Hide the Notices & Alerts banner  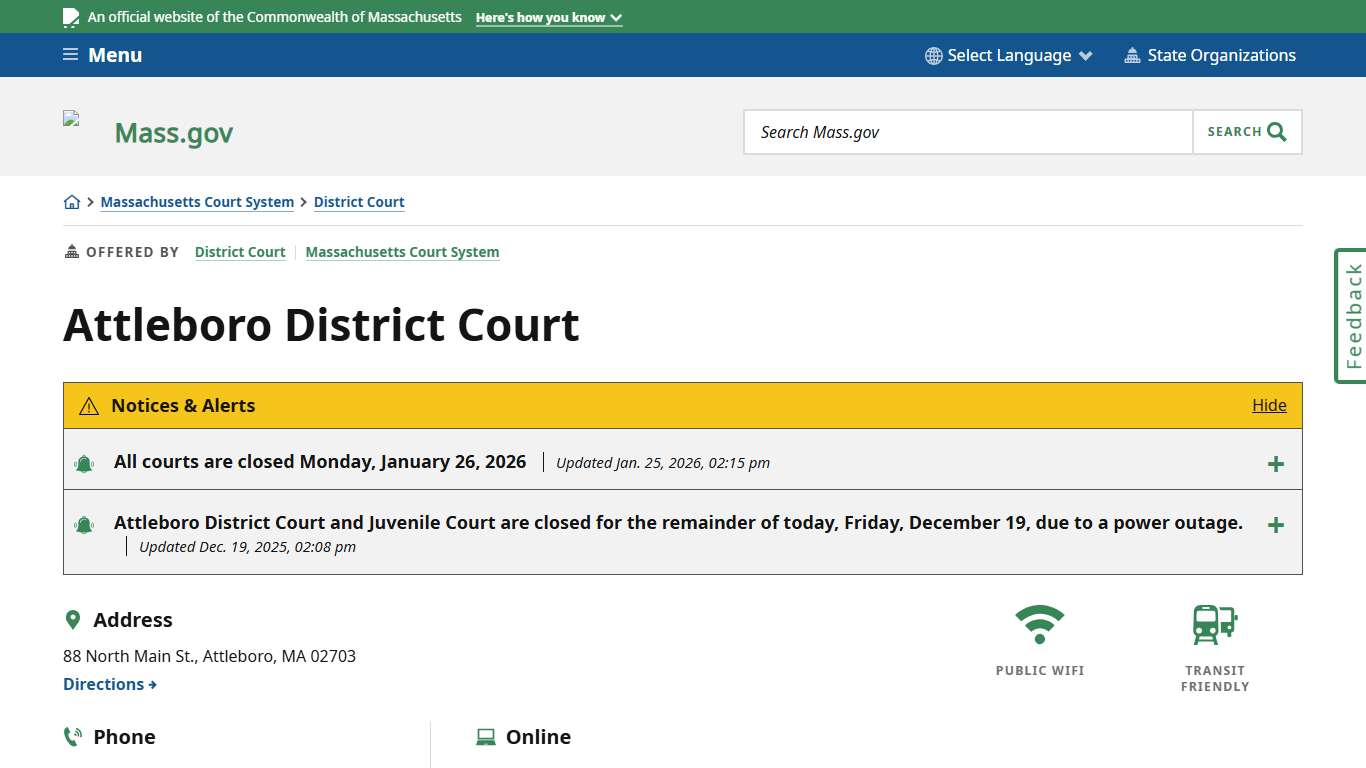pos(1268,405)
